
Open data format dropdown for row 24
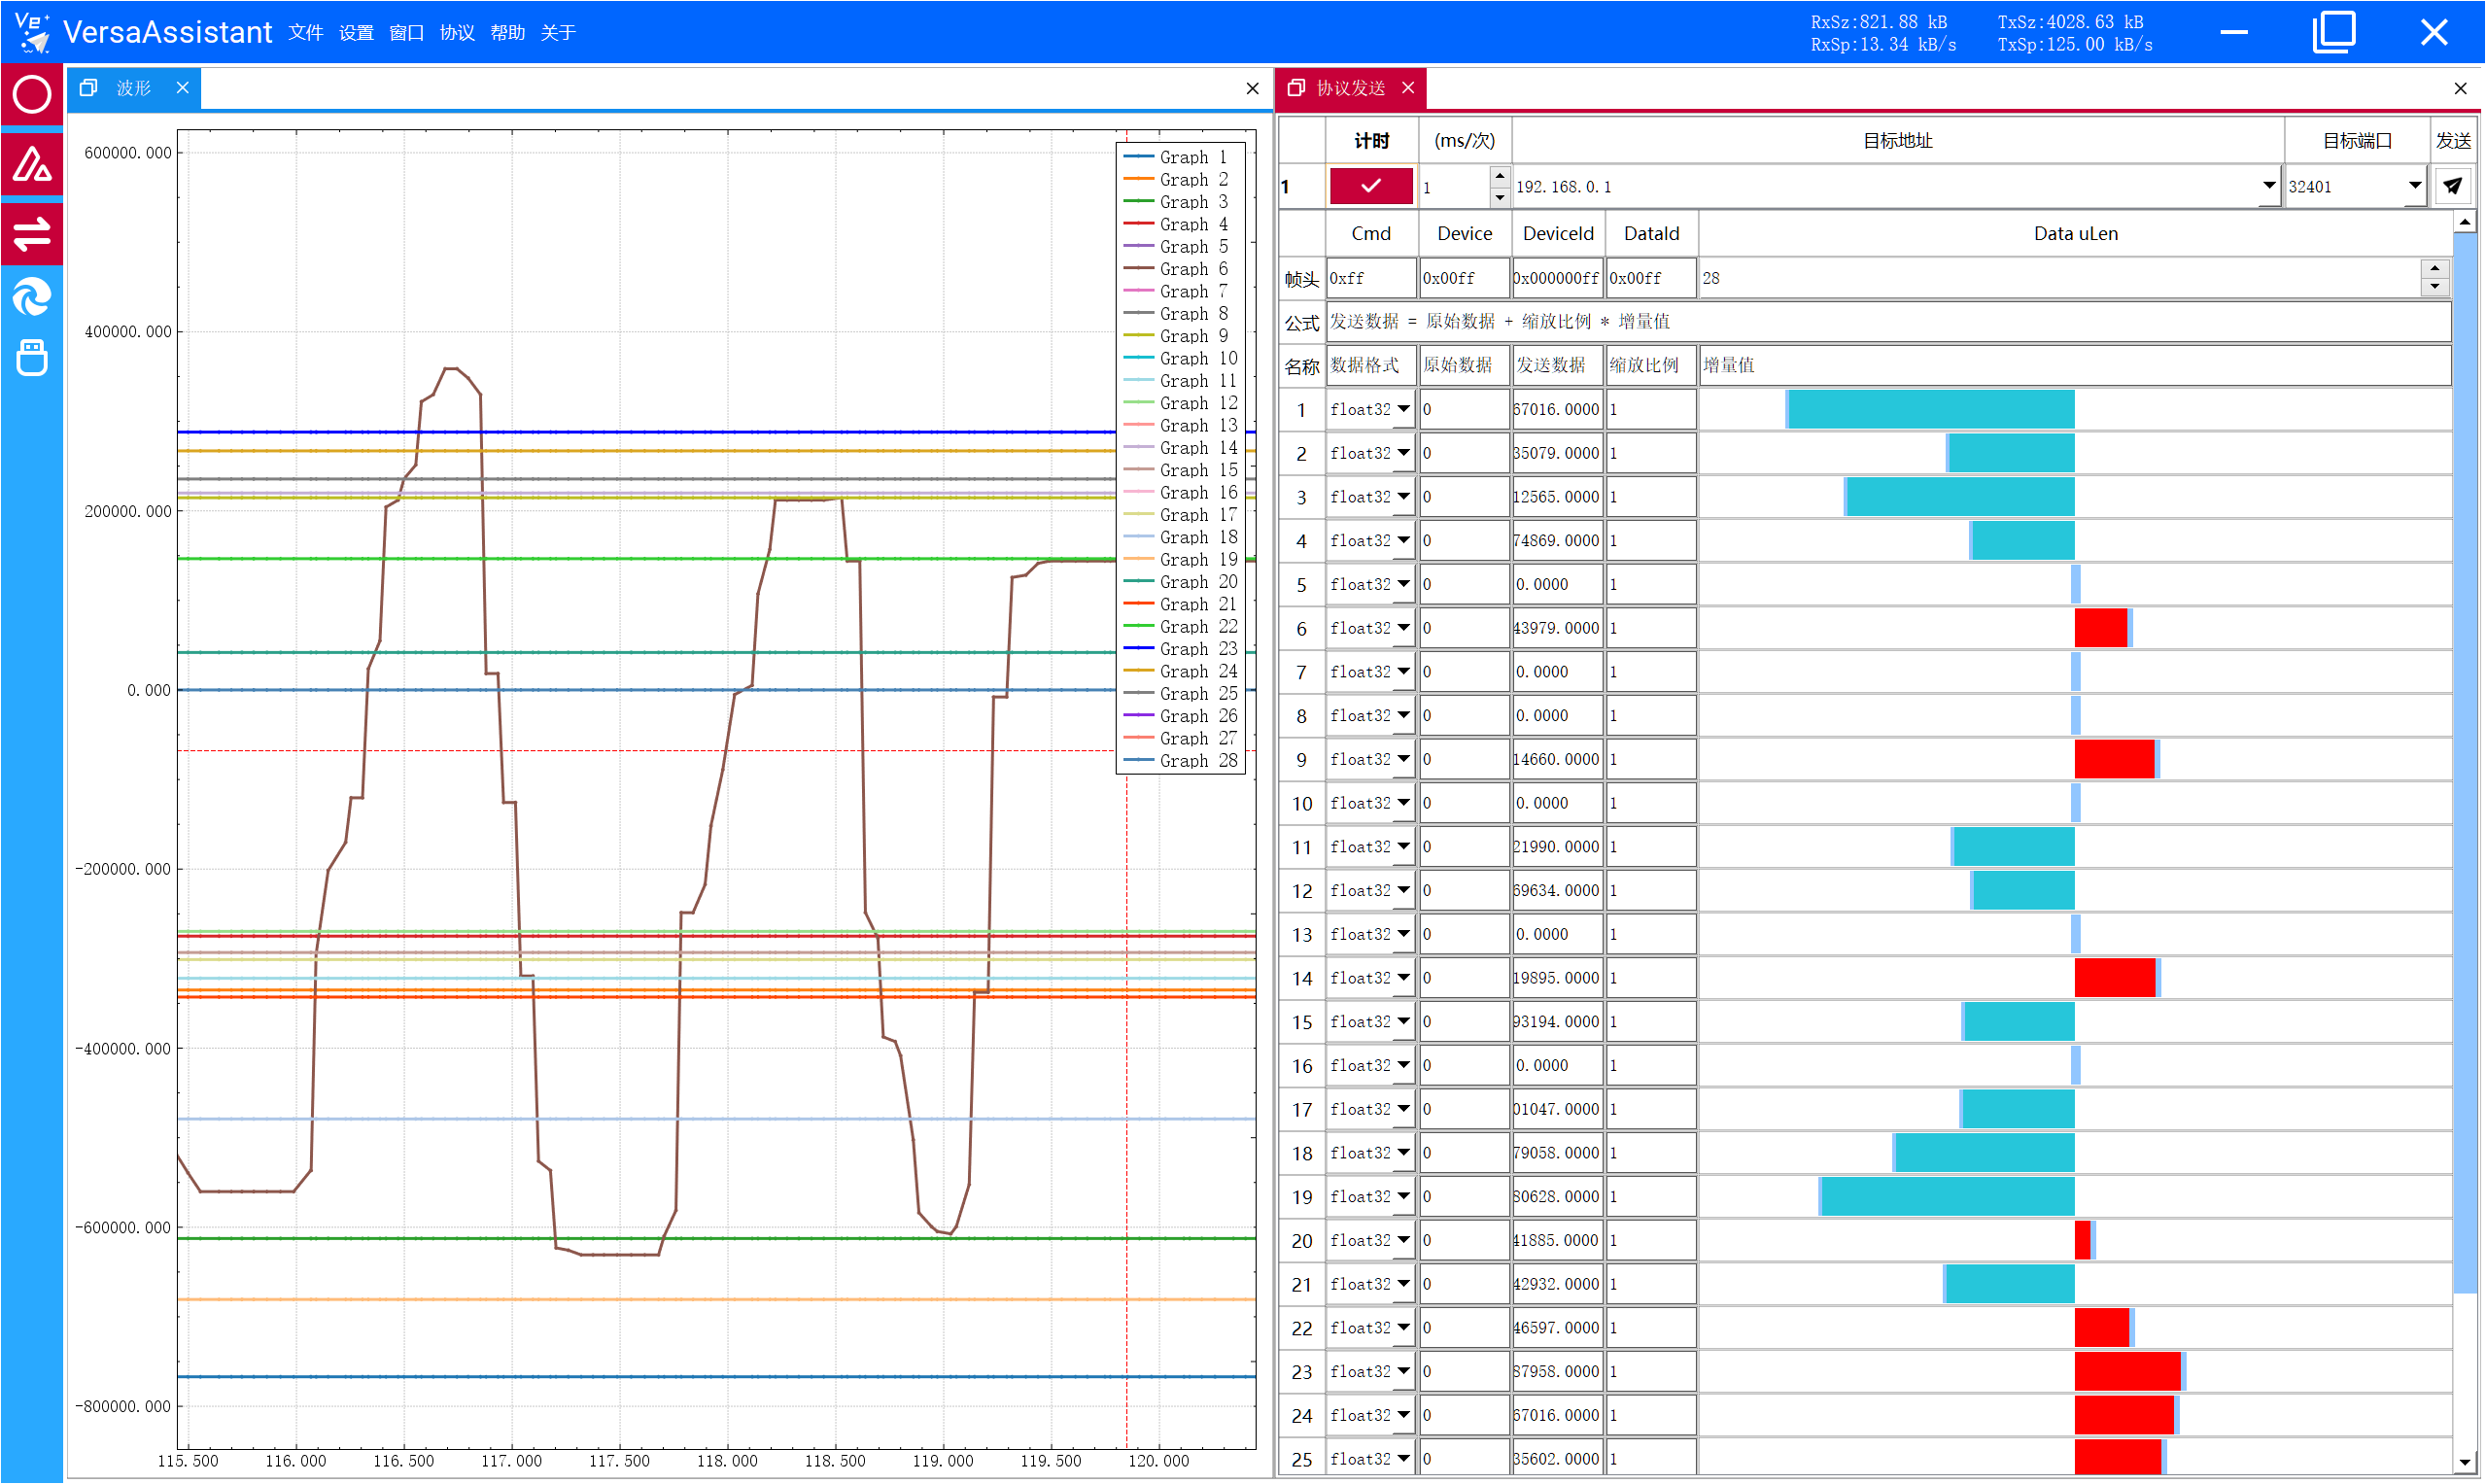(1404, 1416)
